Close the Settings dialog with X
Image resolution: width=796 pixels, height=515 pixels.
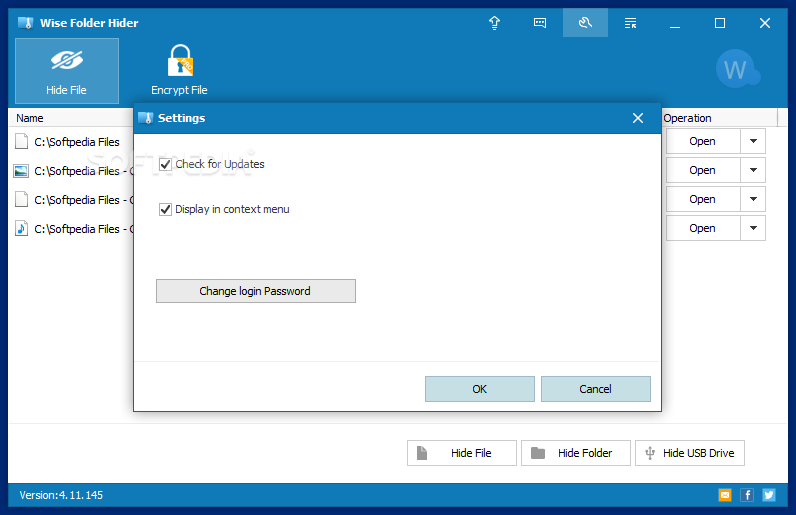(x=638, y=118)
